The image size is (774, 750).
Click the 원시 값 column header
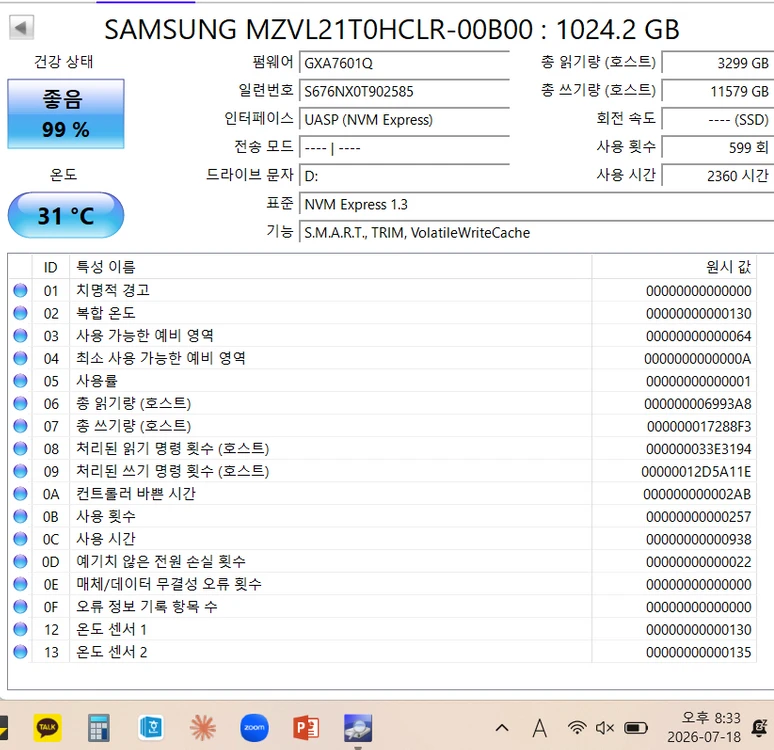click(x=674, y=267)
